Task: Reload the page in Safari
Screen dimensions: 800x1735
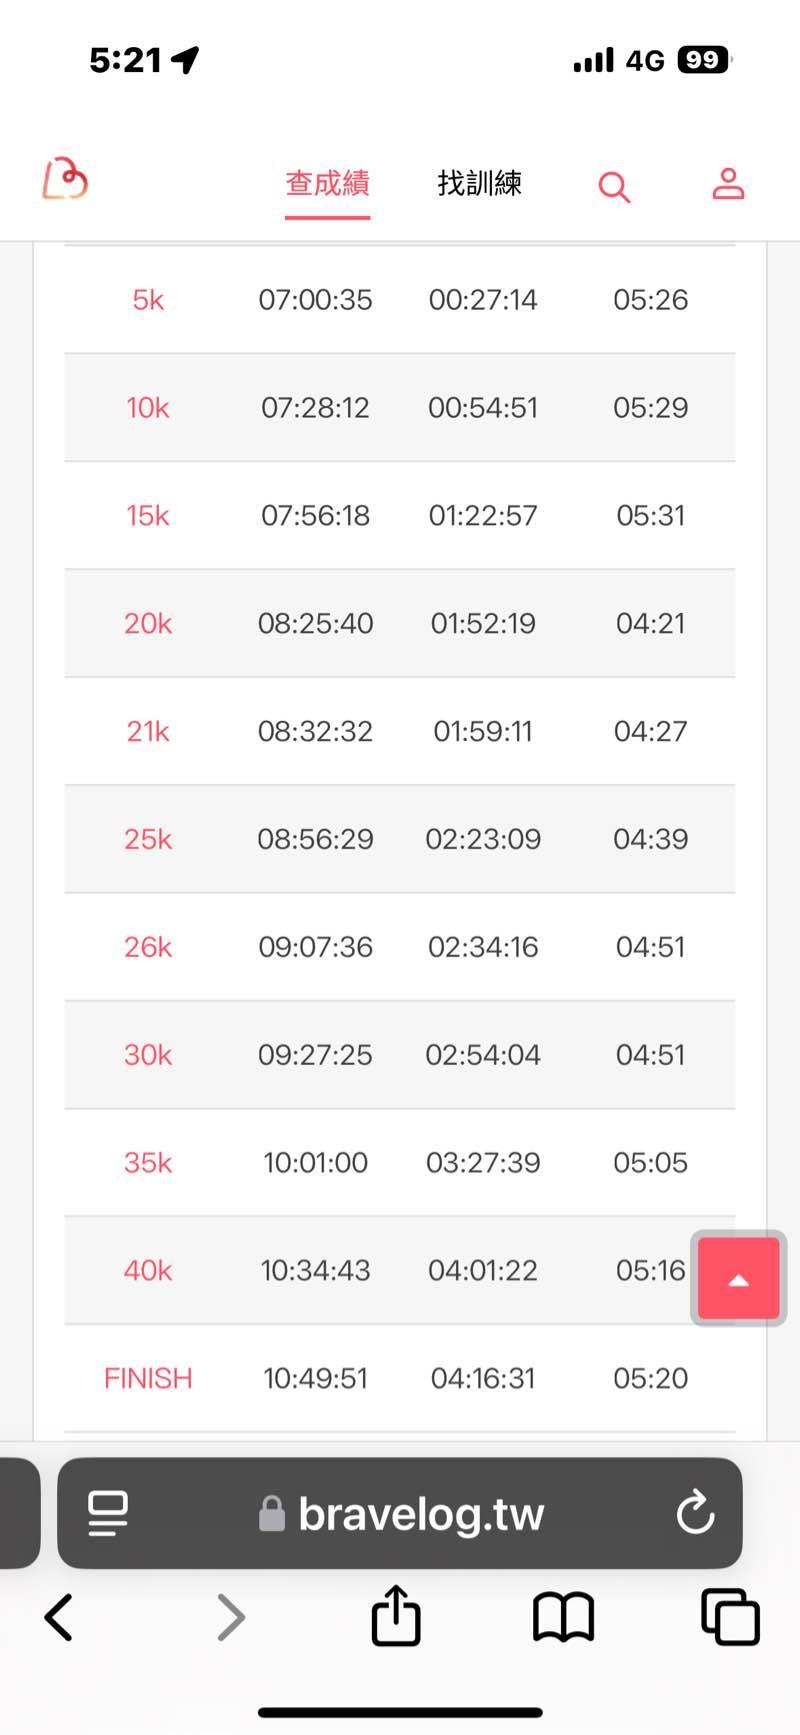Action: click(695, 1513)
